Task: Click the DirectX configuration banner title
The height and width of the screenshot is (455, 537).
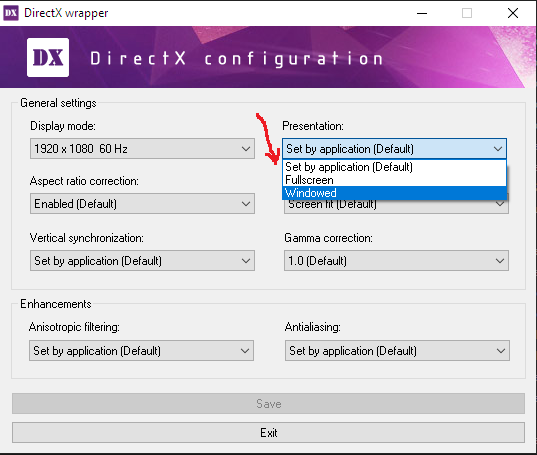Action: tap(236, 59)
